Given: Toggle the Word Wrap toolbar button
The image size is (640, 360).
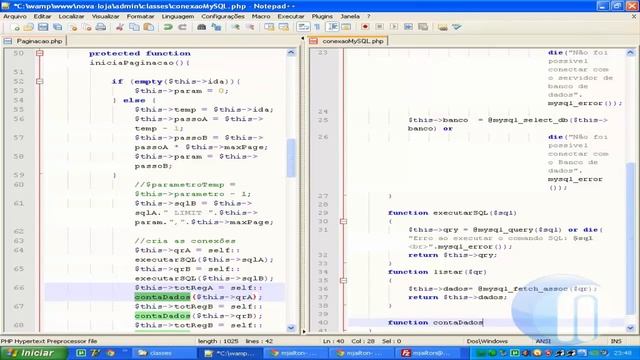Looking at the screenshot, I should (x=303, y=27).
